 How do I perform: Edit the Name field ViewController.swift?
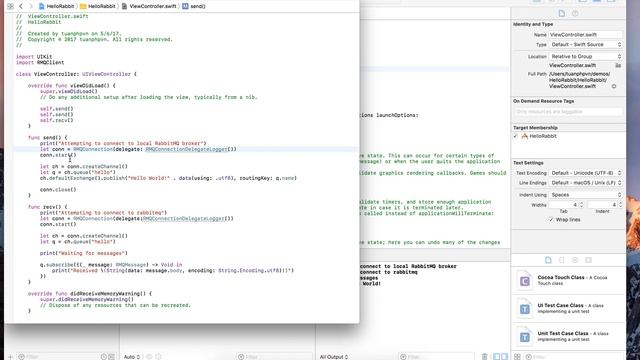(x=586, y=35)
